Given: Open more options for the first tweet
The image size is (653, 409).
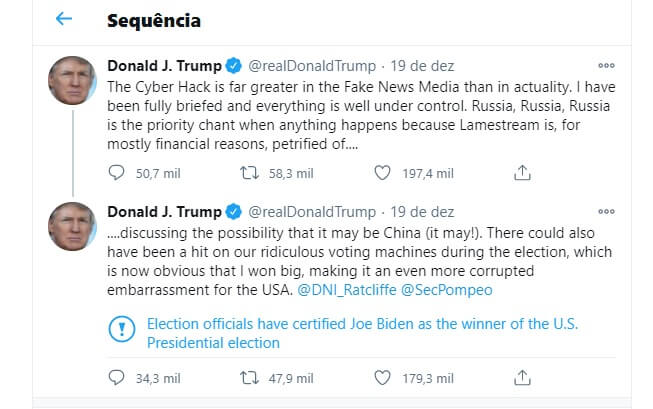Looking at the screenshot, I should (606, 66).
